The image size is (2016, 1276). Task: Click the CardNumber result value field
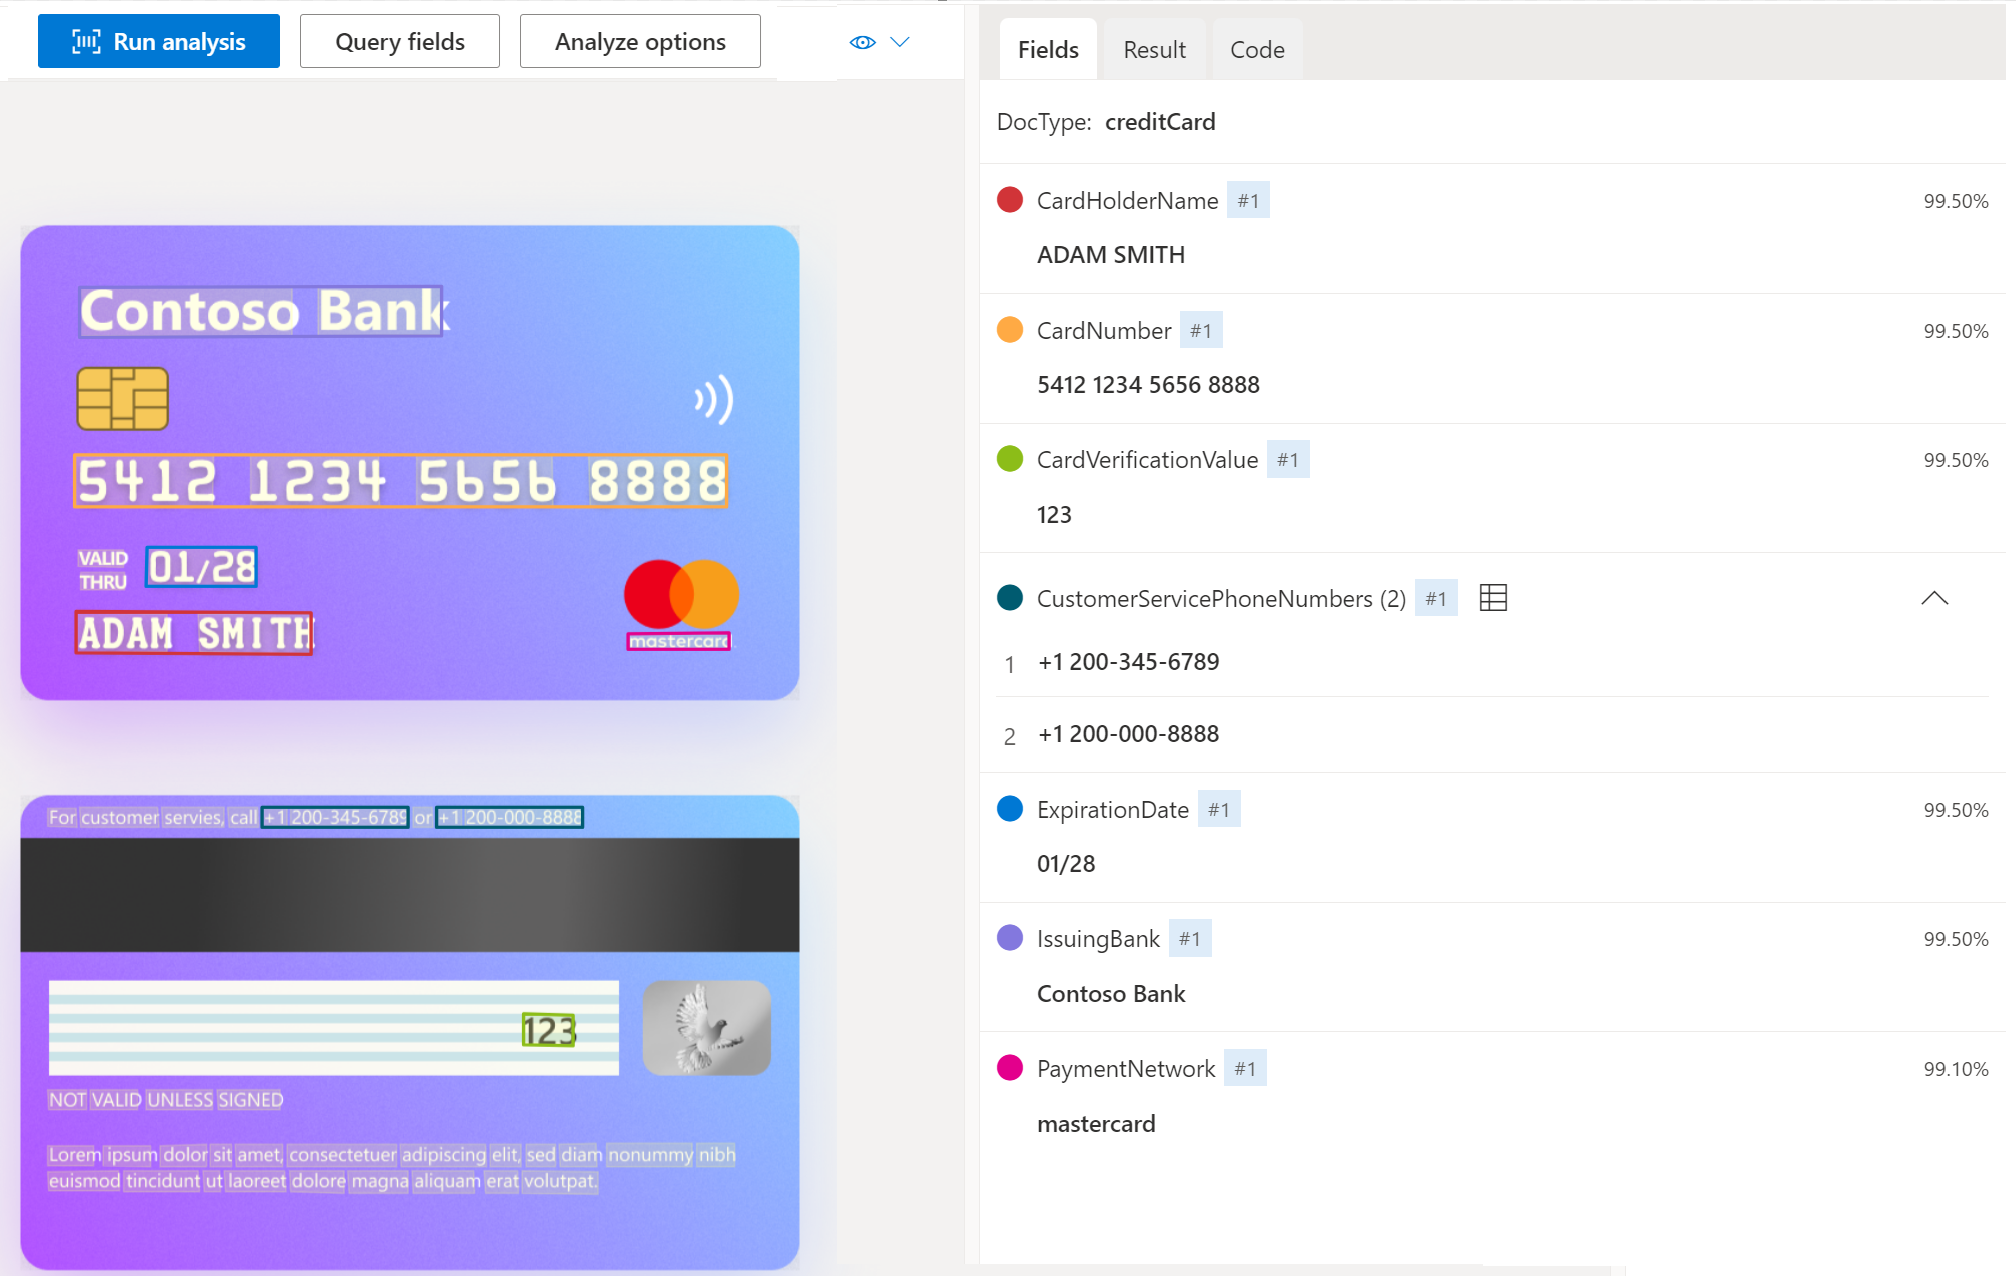(x=1148, y=384)
